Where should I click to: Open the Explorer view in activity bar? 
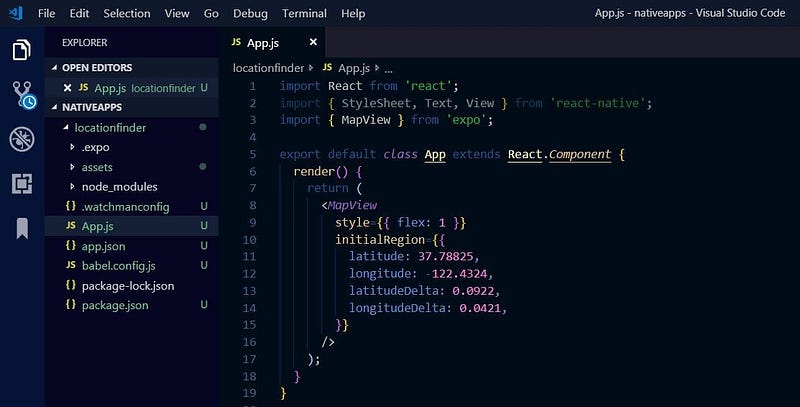pyautogui.click(x=22, y=50)
